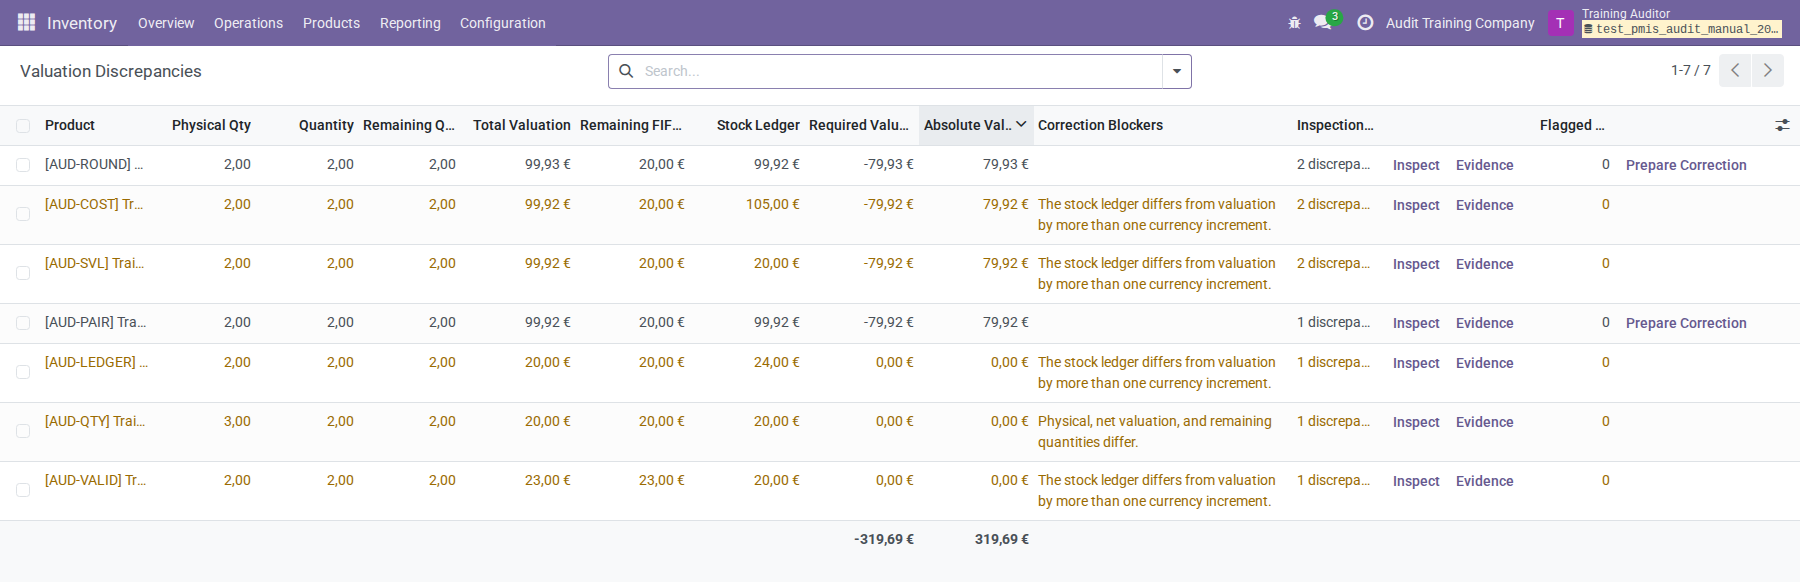Check the AUD-COST row checkbox
This screenshot has height=582, width=1800.
23,214
